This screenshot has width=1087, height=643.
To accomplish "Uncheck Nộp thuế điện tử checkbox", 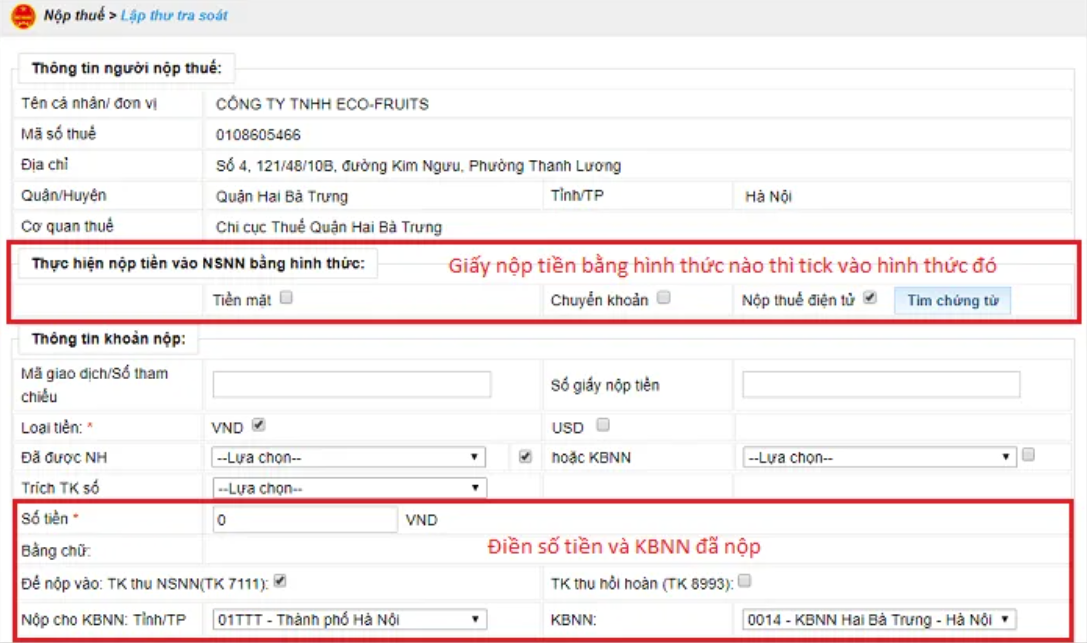I will (870, 298).
